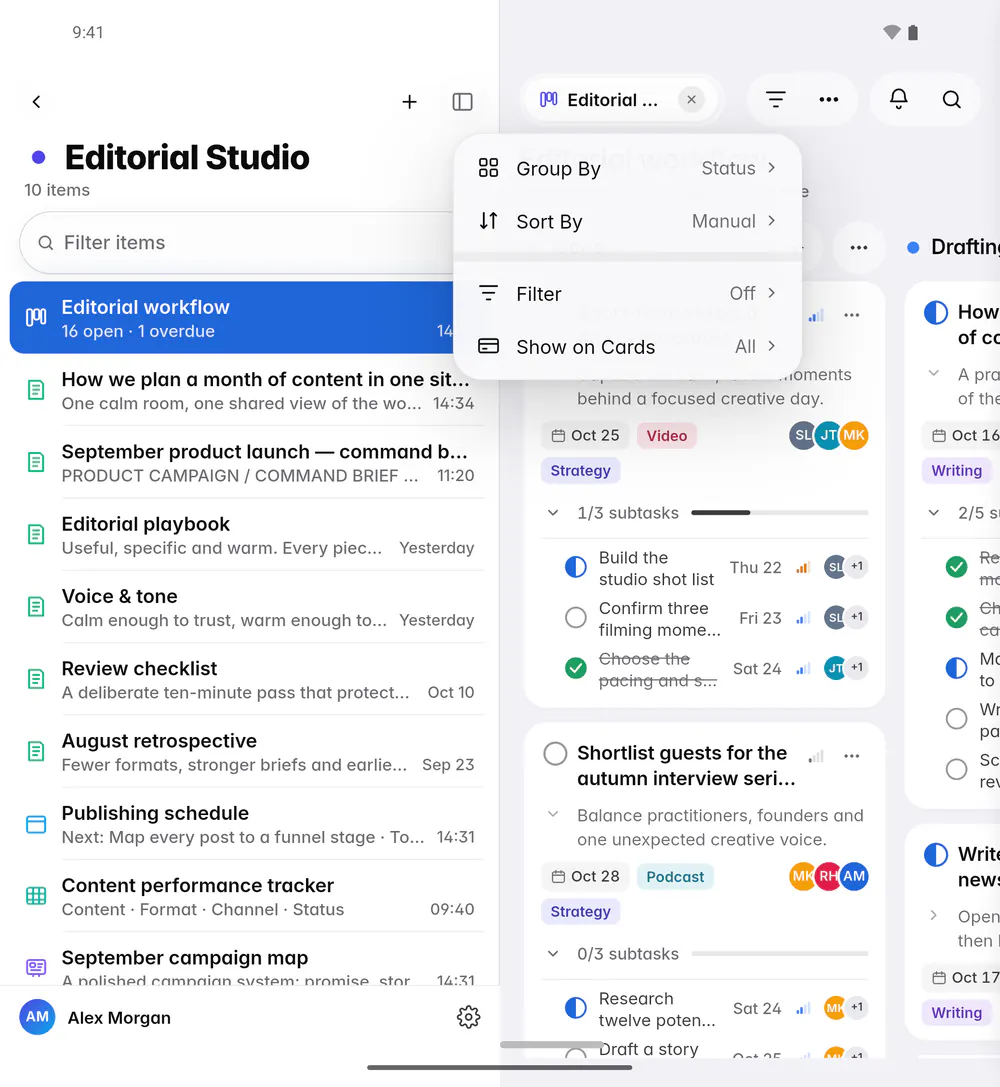Check the empty circle starting Sc in Drafting subtasks
The width and height of the screenshot is (1000, 1087).
click(956, 769)
